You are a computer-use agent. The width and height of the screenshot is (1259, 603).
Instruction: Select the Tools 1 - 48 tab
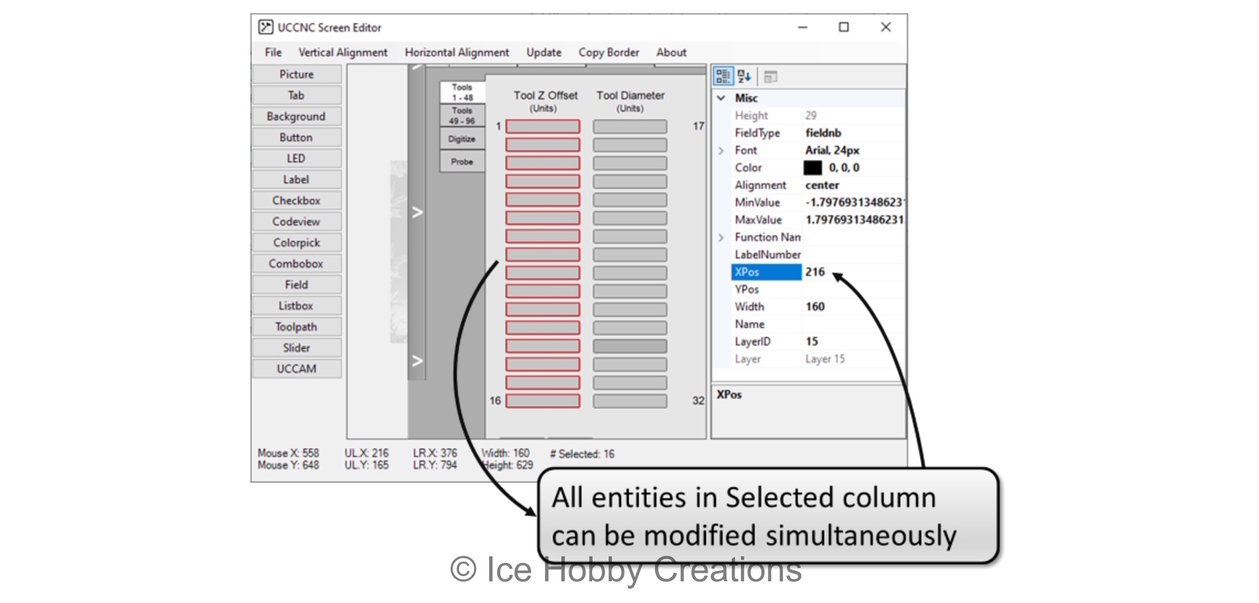[x=462, y=92]
